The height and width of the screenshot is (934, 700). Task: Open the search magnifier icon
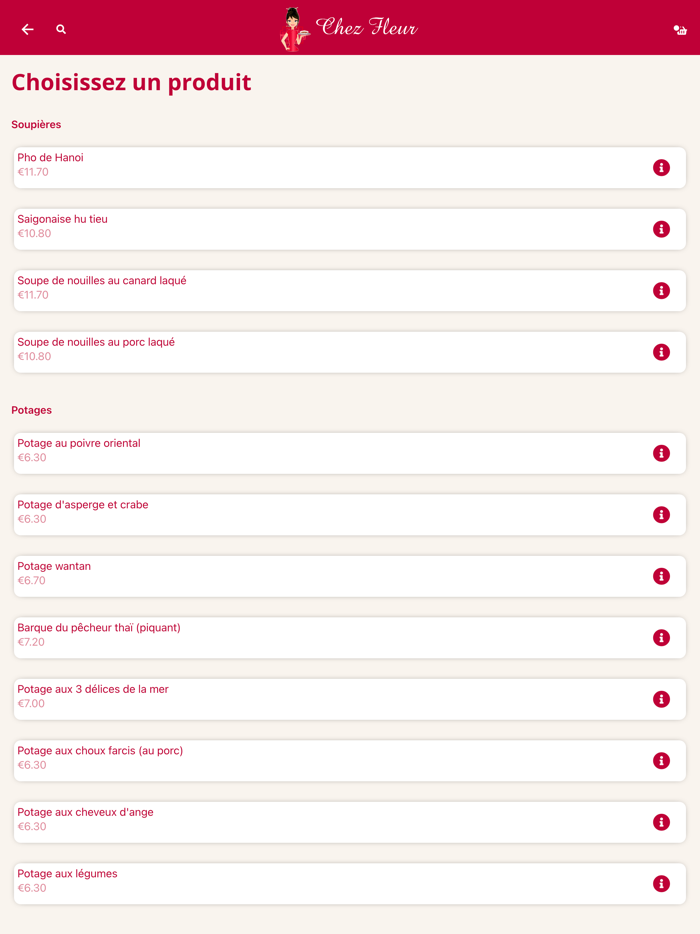61,30
